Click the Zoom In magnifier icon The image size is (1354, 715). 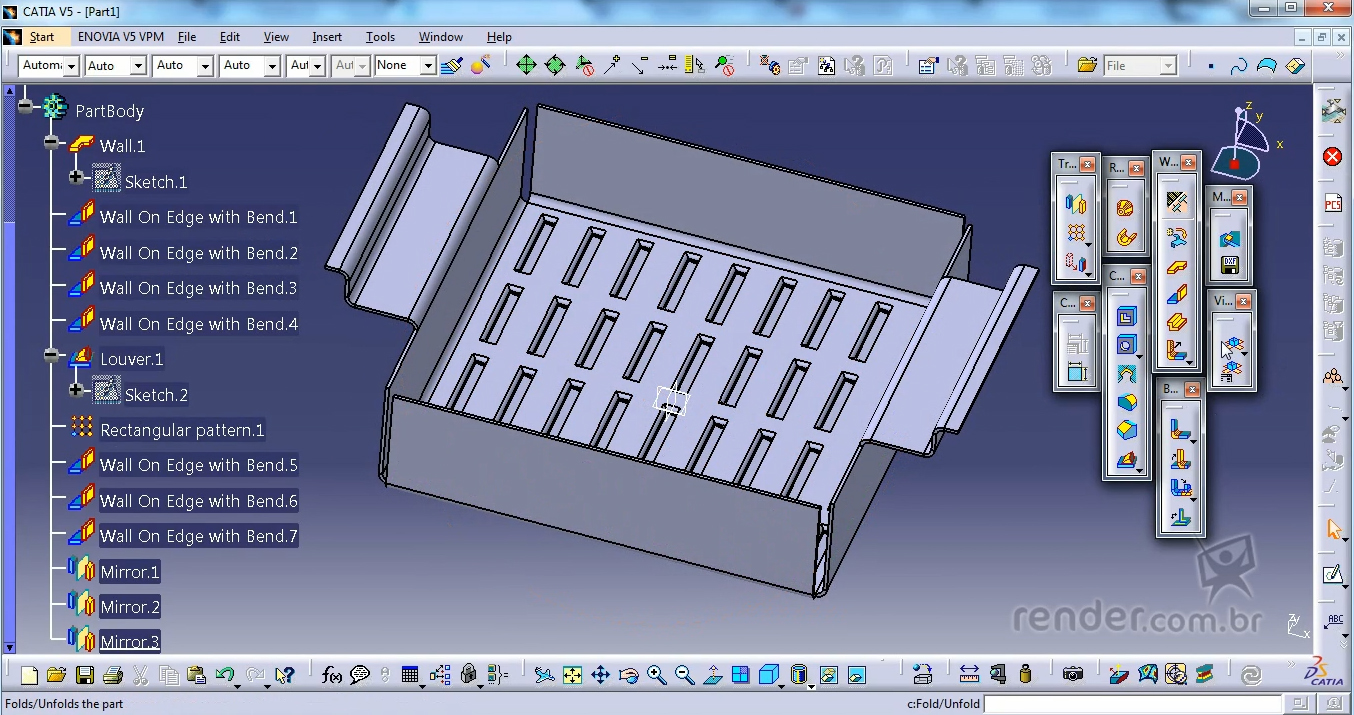[x=656, y=675]
